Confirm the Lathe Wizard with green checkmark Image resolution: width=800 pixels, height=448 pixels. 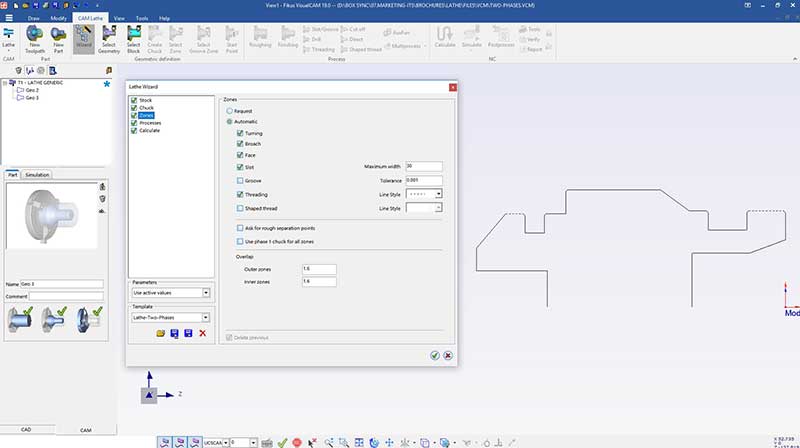tap(434, 355)
